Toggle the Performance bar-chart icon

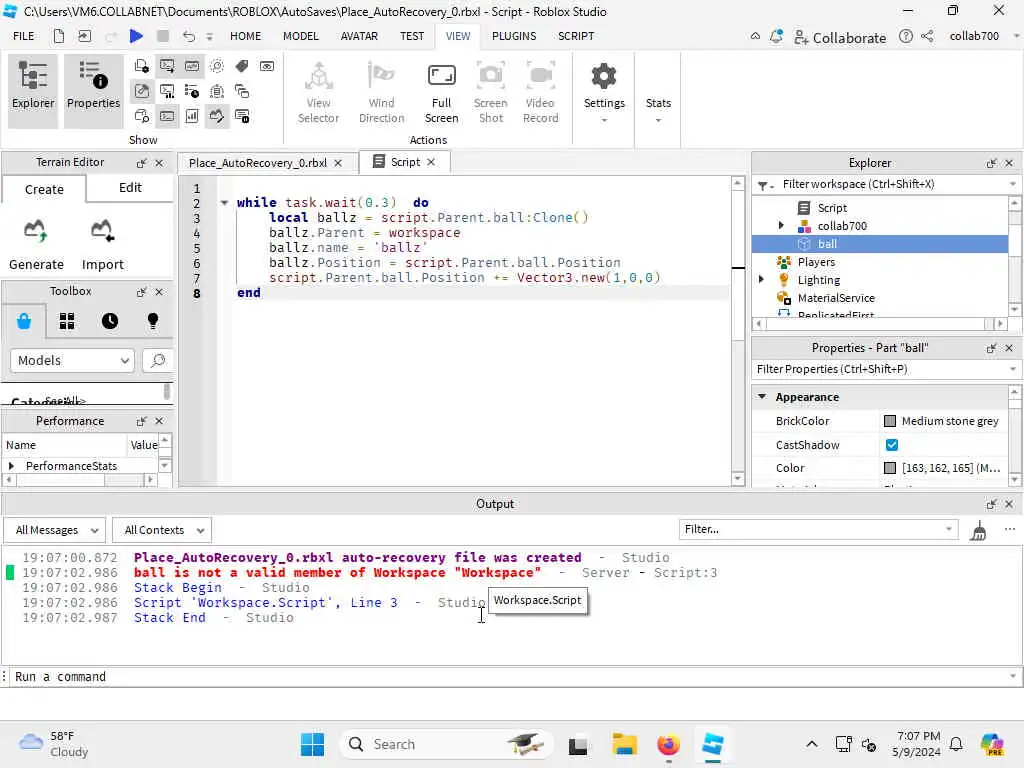pyautogui.click(x=192, y=116)
